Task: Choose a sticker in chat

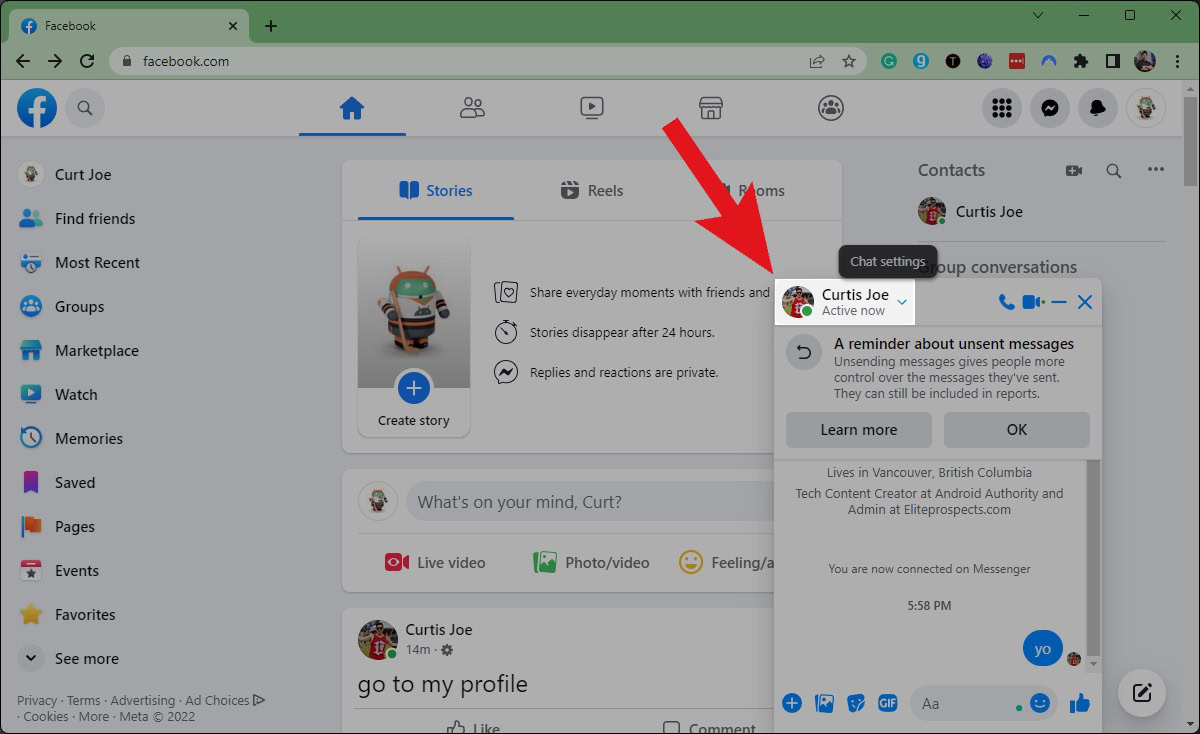Action: 856,703
